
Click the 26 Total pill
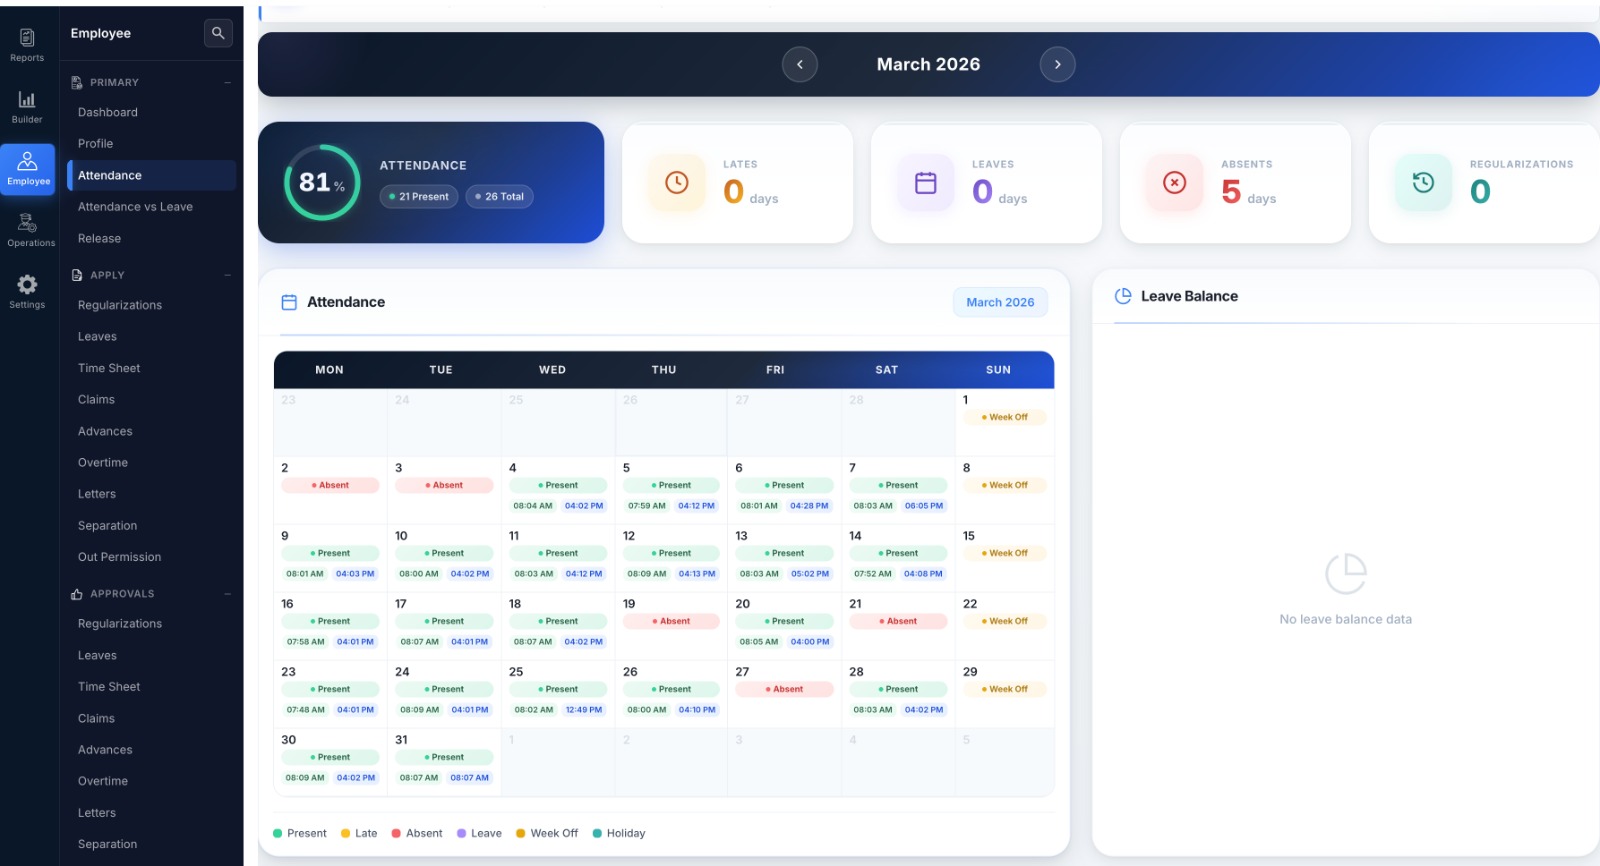coord(499,196)
